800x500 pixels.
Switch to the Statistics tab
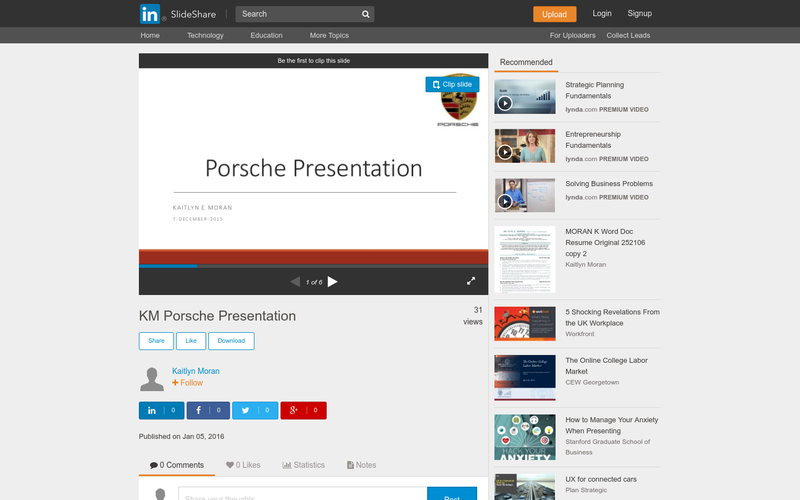pos(303,465)
